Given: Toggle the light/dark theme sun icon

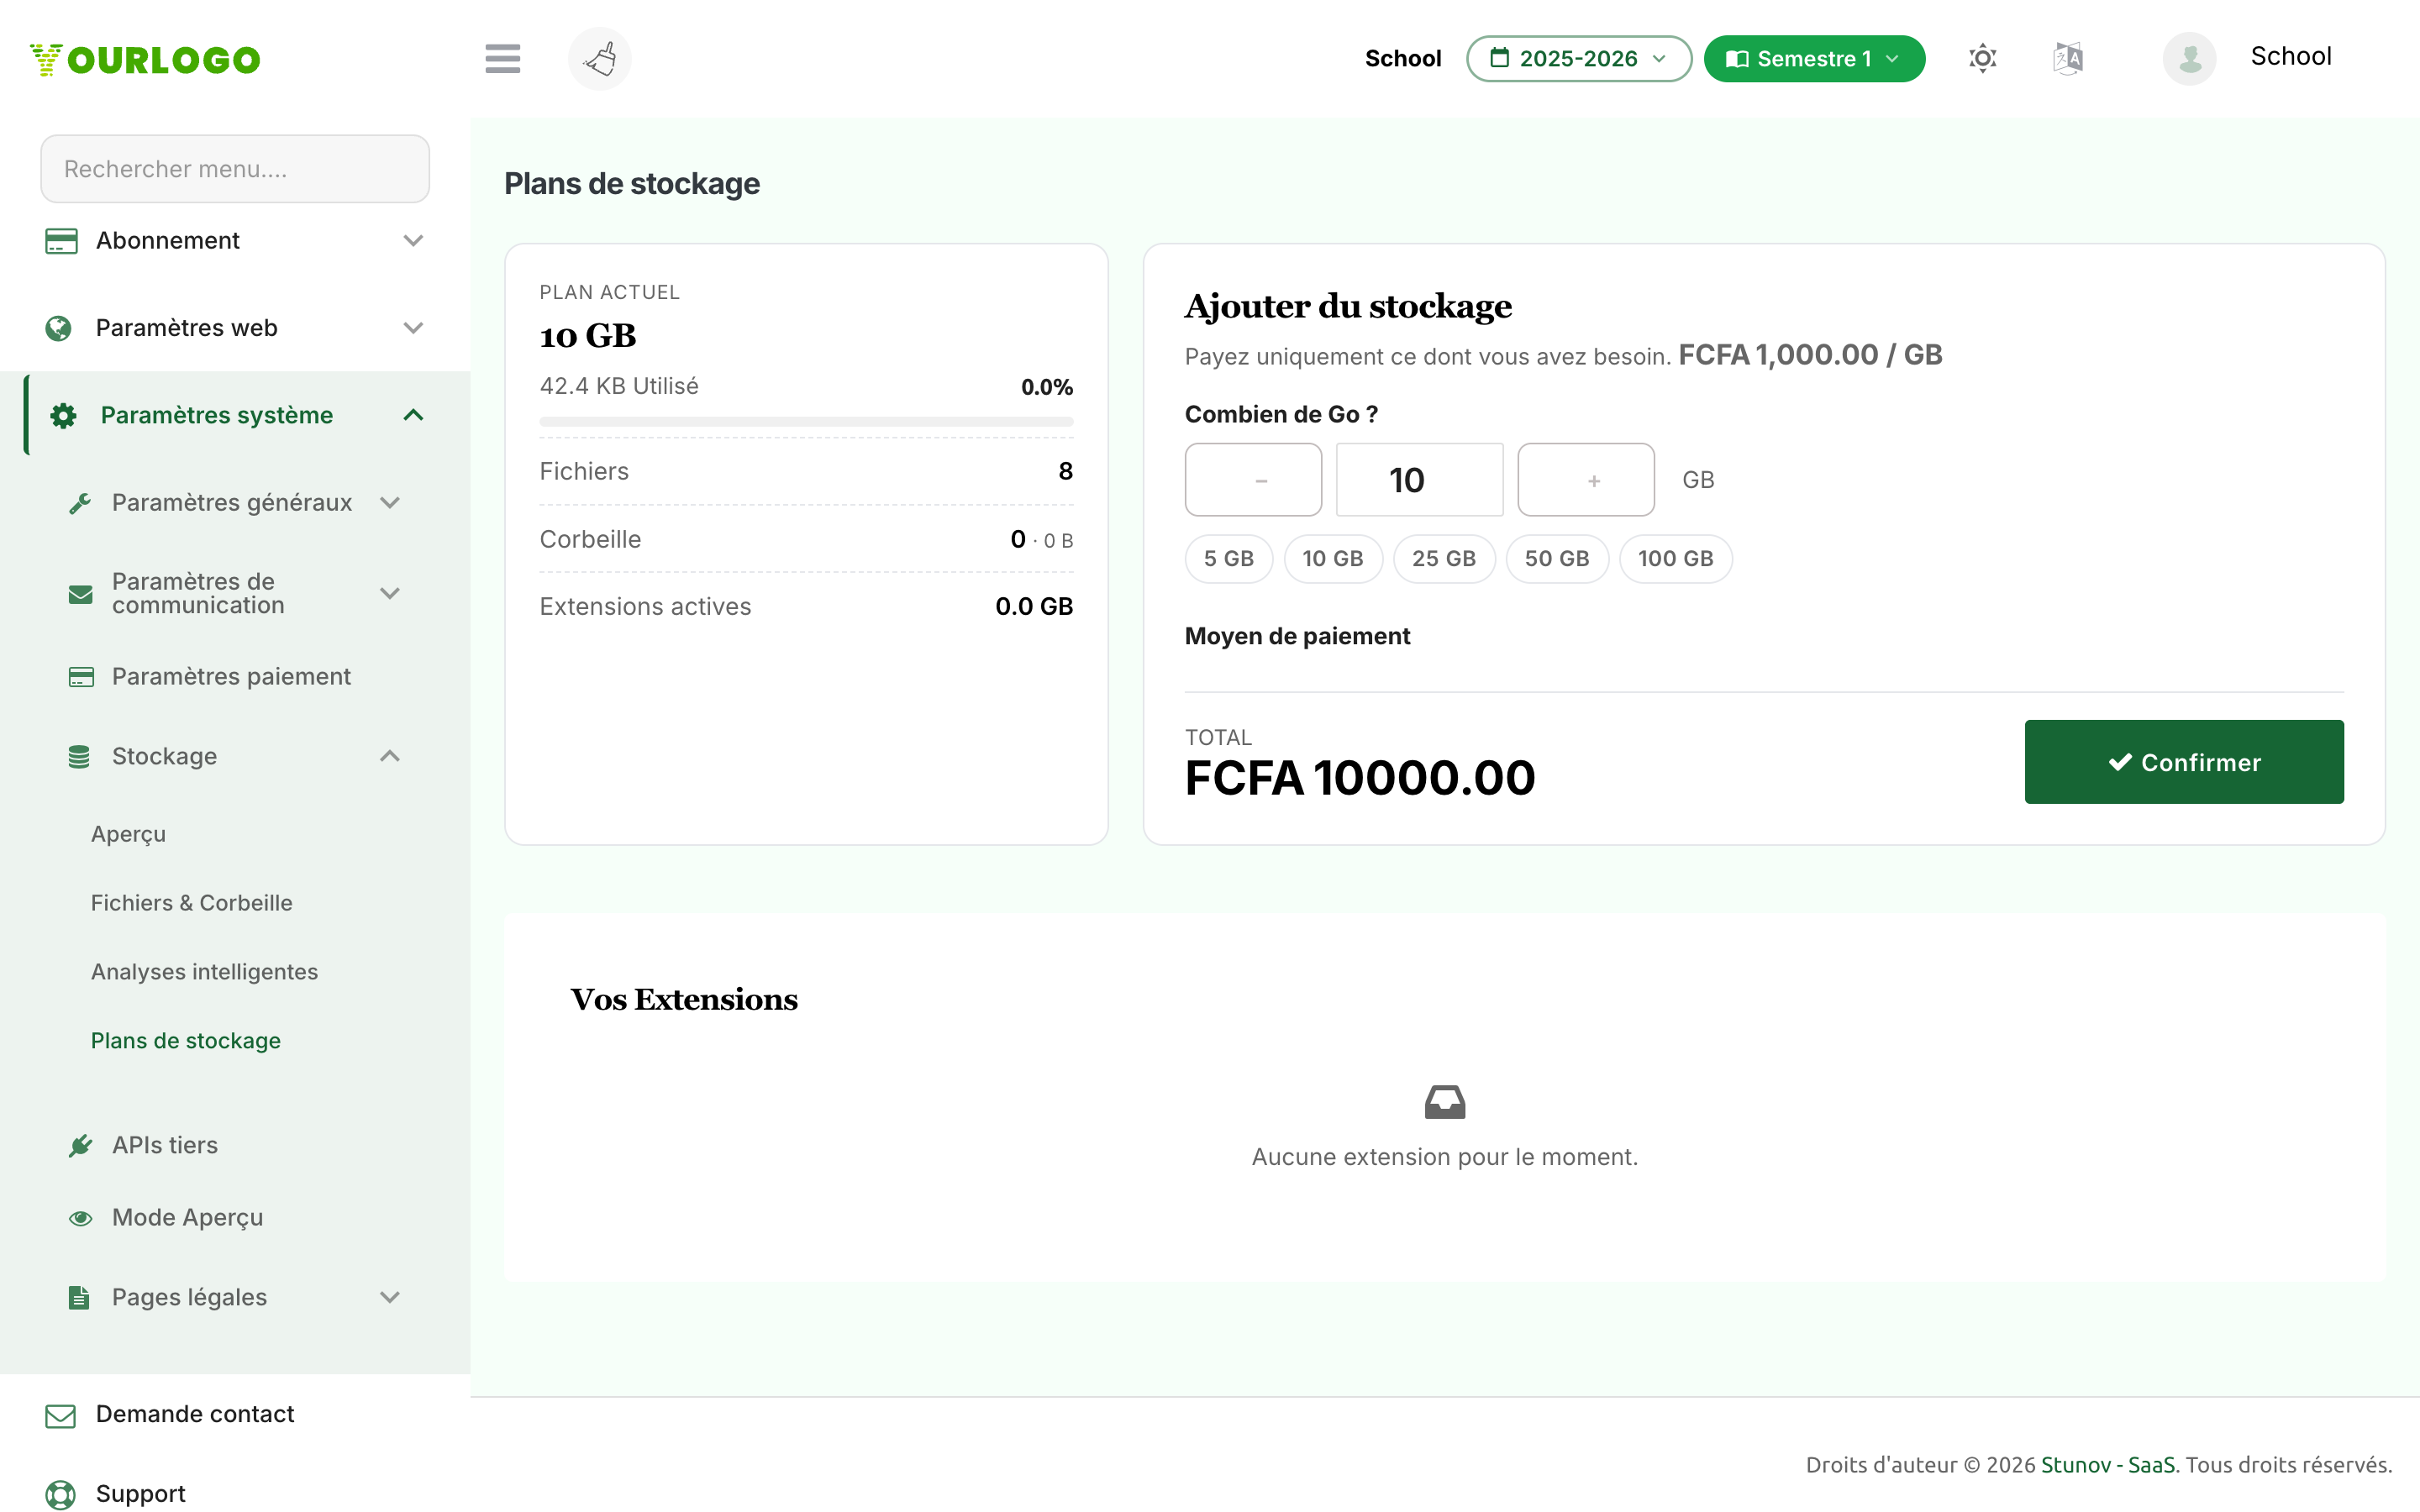Looking at the screenshot, I should pos(1982,58).
